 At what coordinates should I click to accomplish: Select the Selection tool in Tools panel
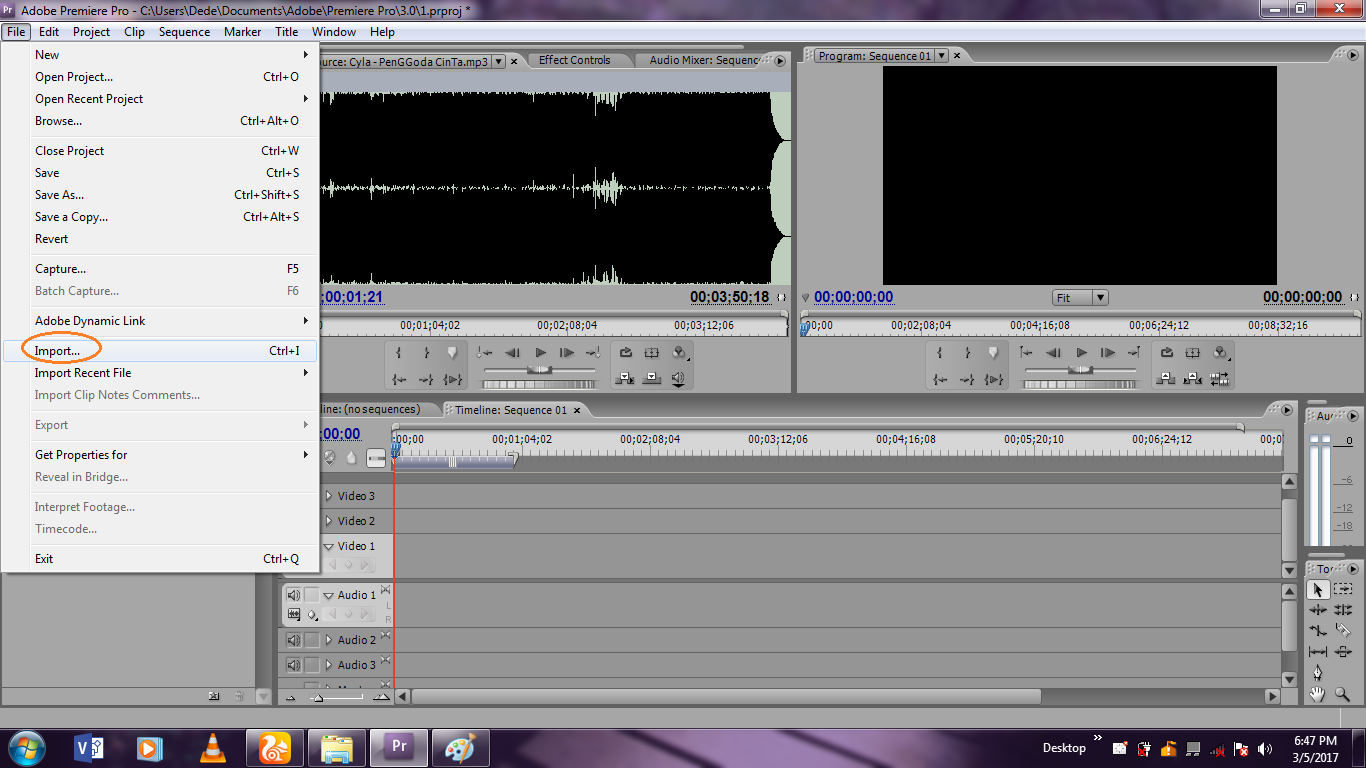(1318, 590)
